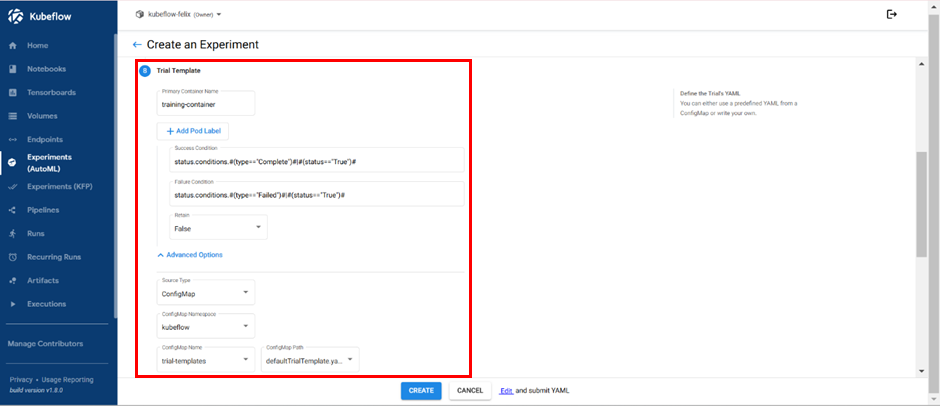Screen dimensions: 940x406
Task: Click the blue CREATE button
Action: (421, 390)
